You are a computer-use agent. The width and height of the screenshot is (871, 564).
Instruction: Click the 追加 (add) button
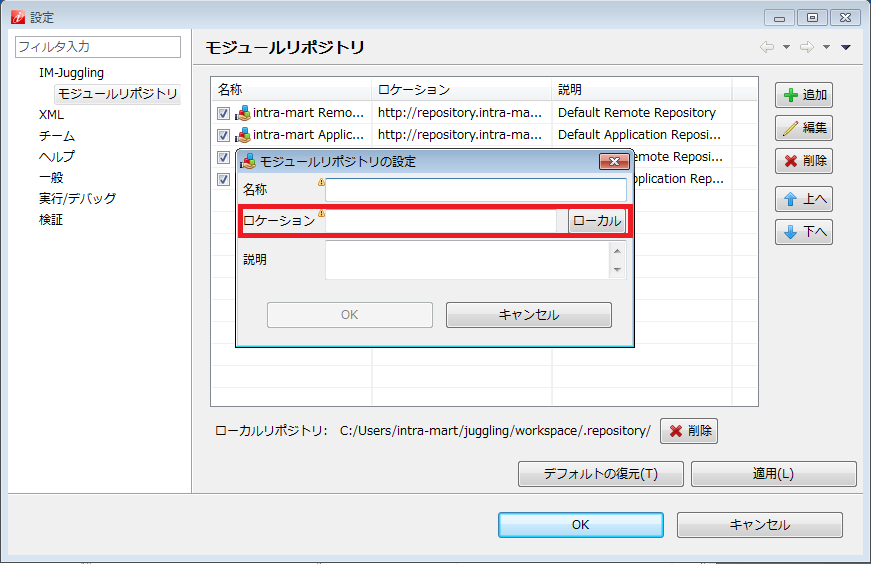pyautogui.click(x=804, y=95)
